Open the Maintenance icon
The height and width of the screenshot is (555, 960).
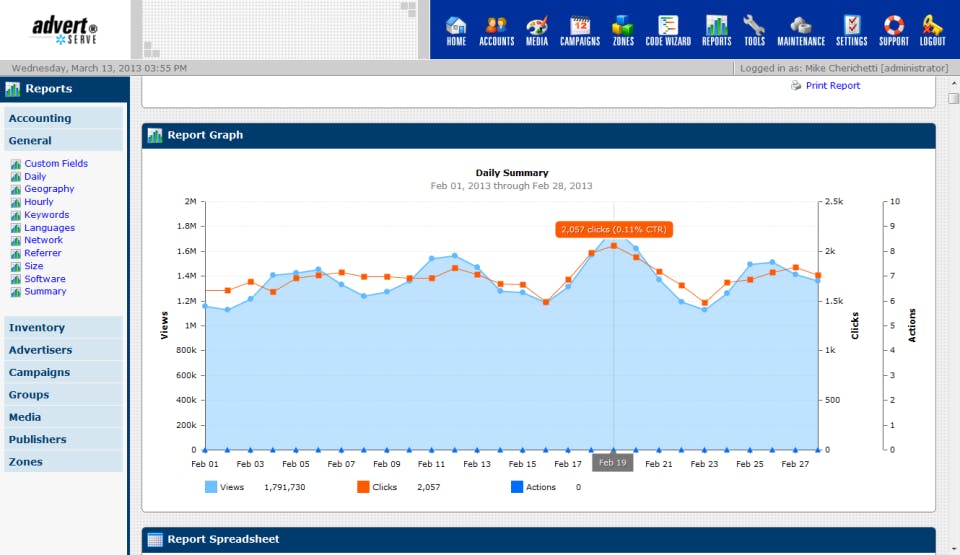801,31
